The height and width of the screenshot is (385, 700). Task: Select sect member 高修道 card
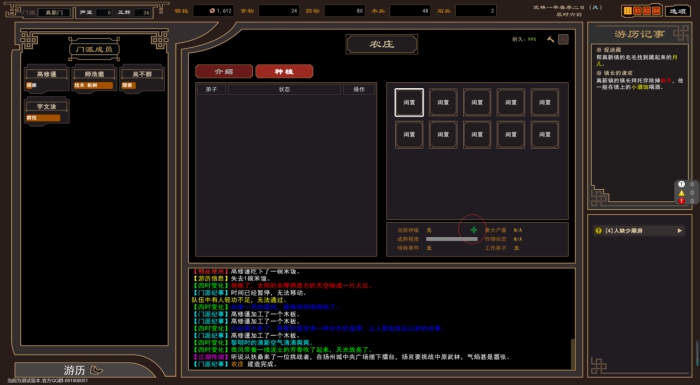pos(47,79)
